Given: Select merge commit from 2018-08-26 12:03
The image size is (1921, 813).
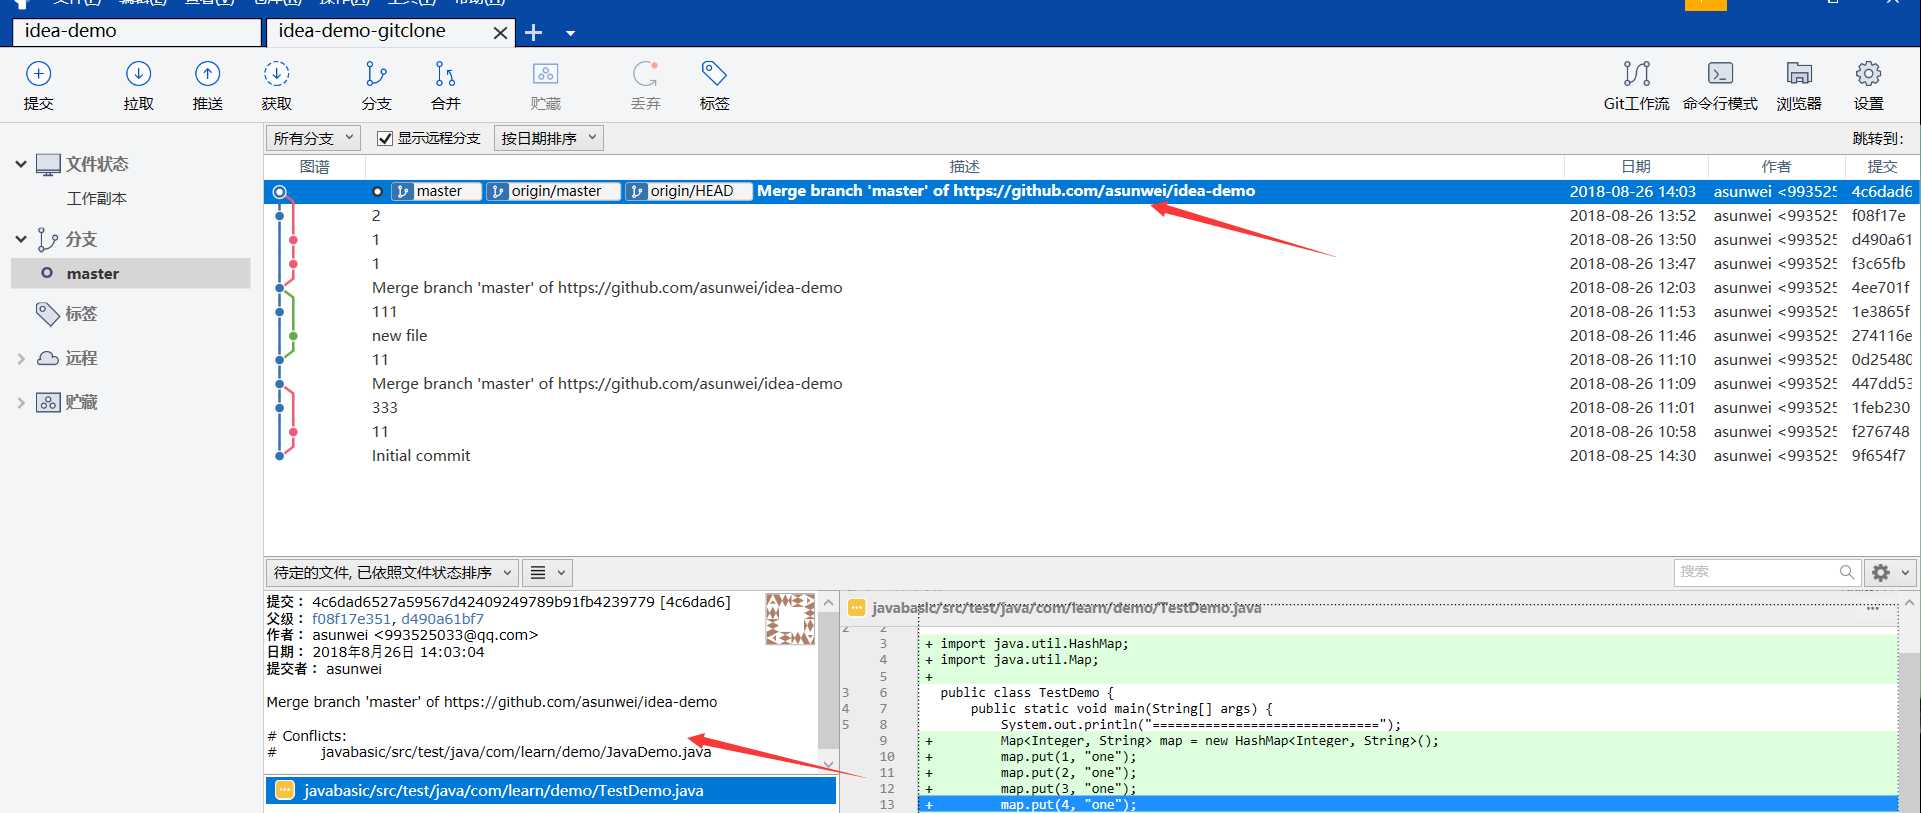Looking at the screenshot, I should (x=1090, y=288).
